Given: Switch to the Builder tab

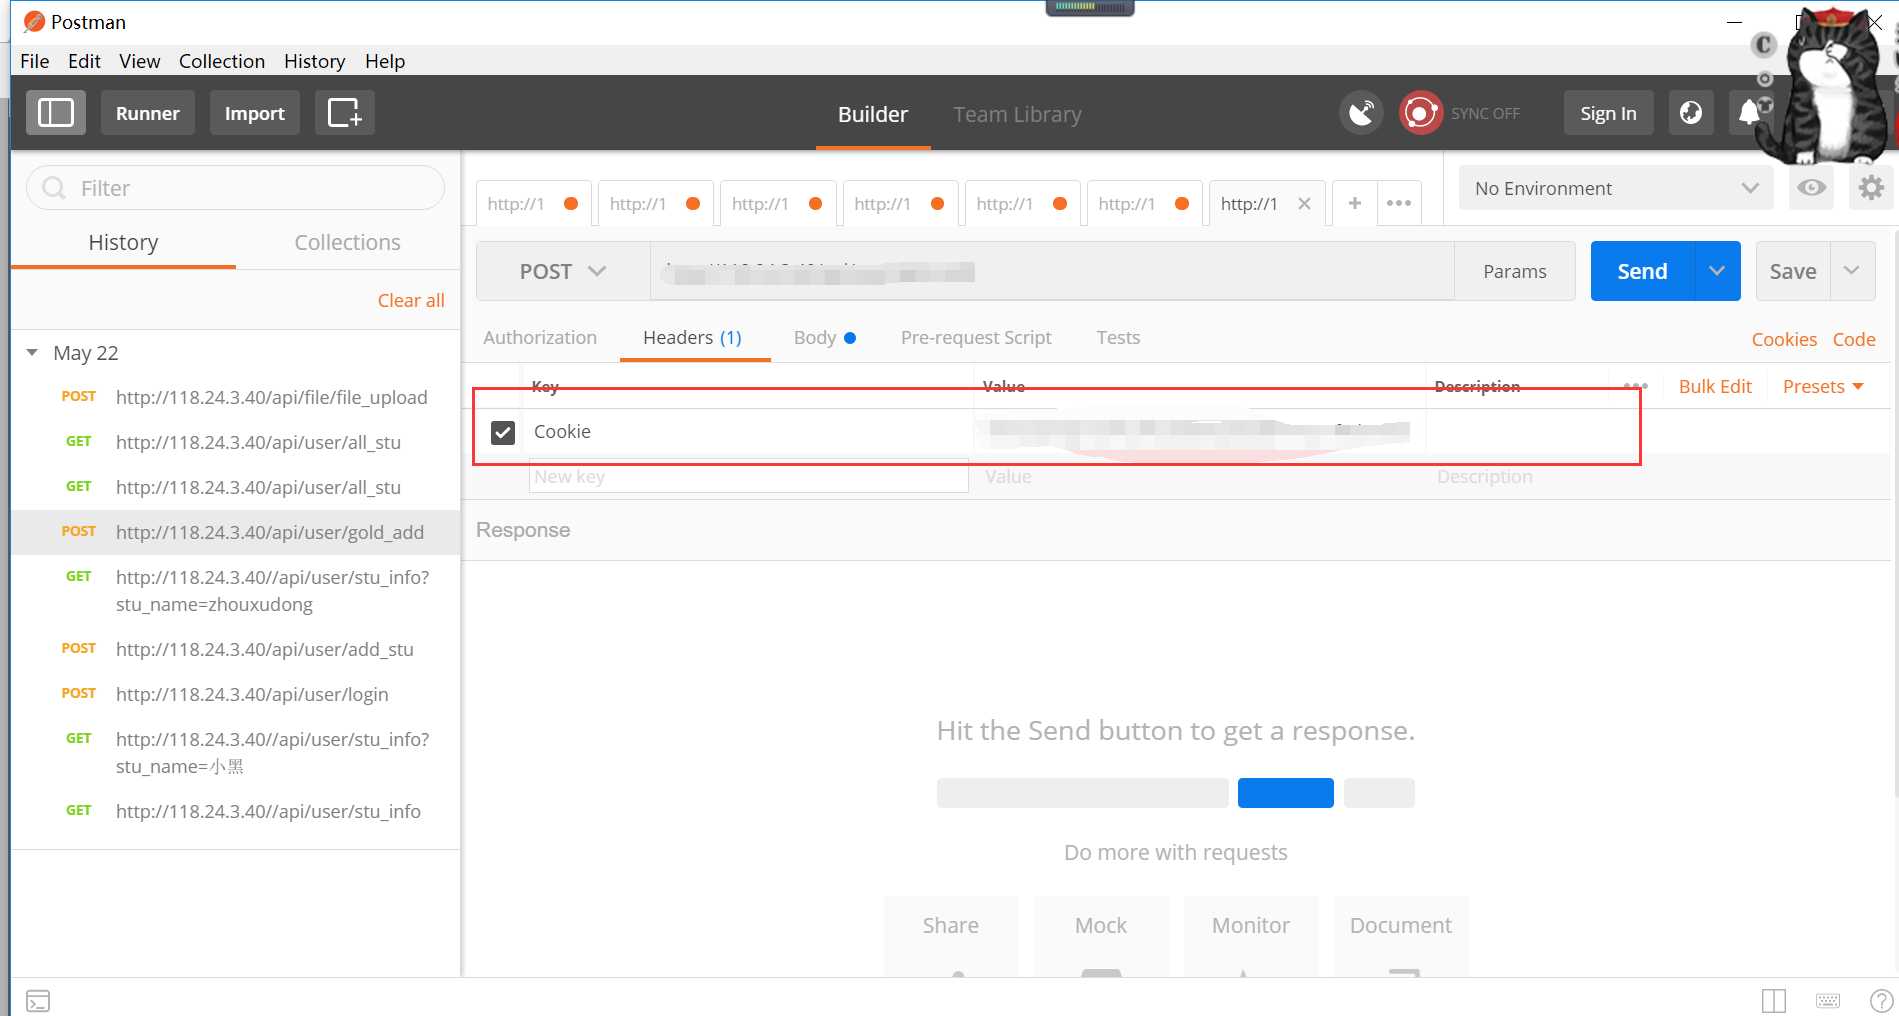Looking at the screenshot, I should (873, 114).
